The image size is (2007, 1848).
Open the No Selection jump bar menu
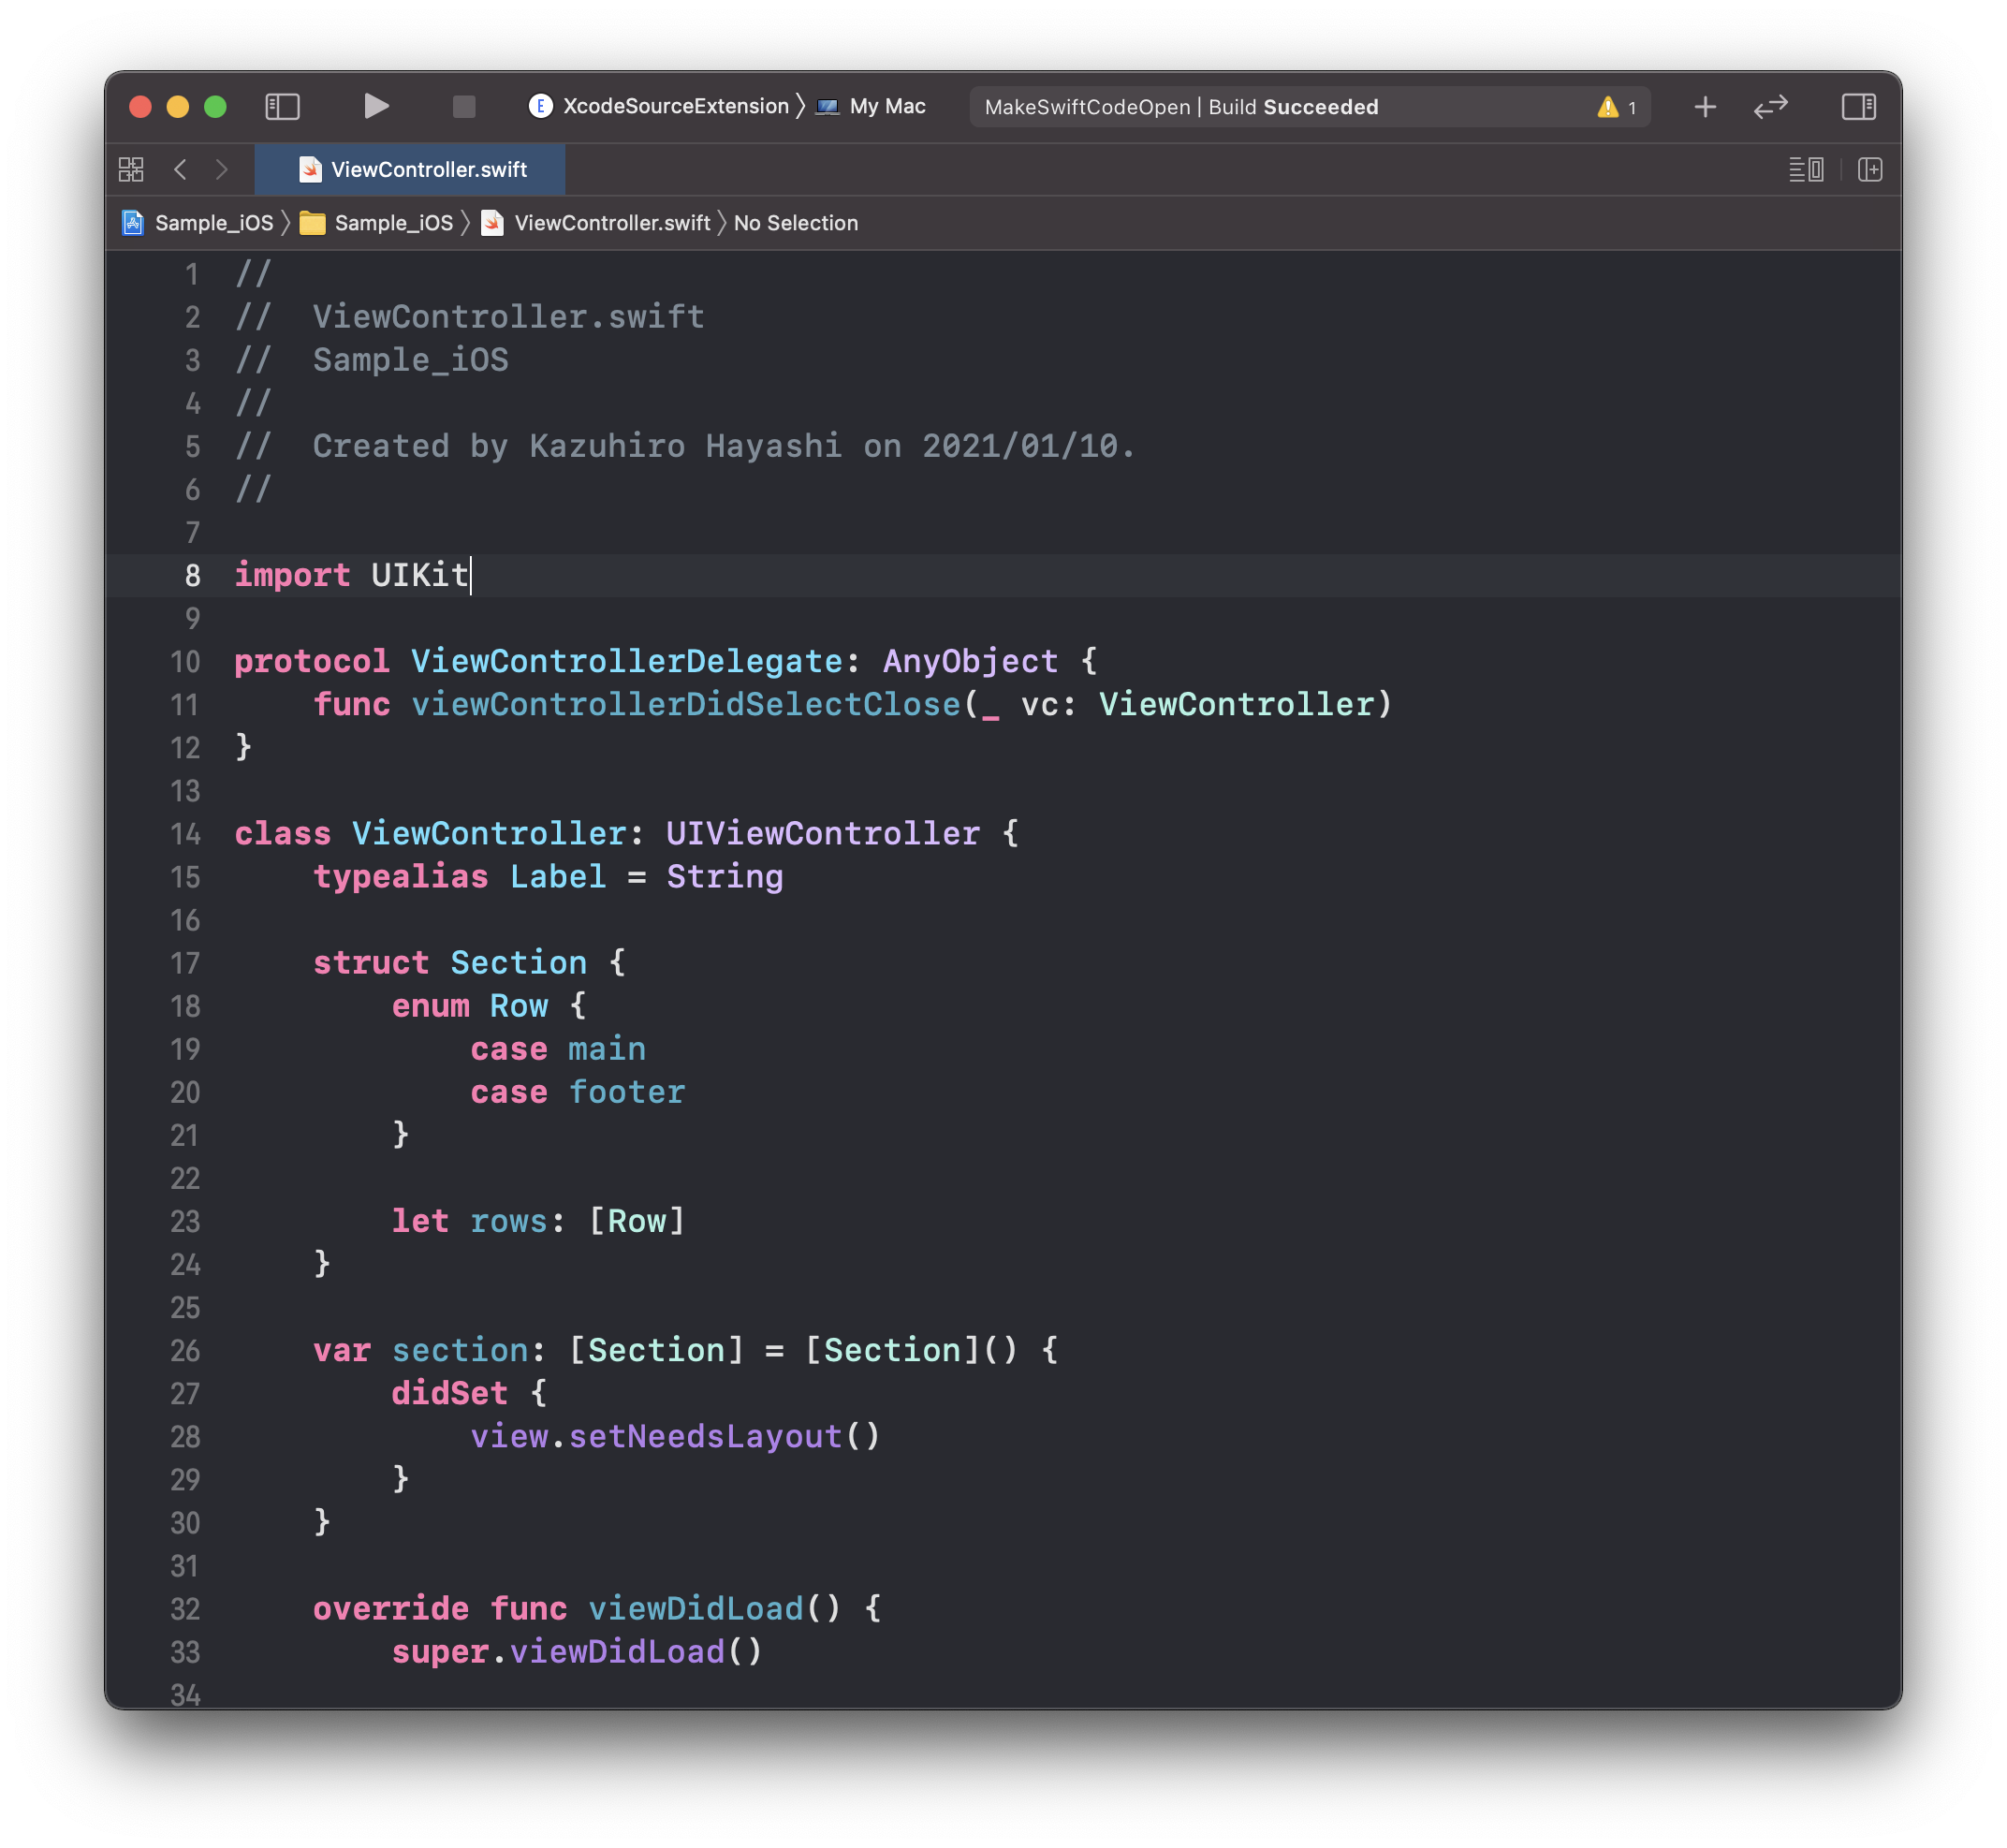click(x=795, y=222)
